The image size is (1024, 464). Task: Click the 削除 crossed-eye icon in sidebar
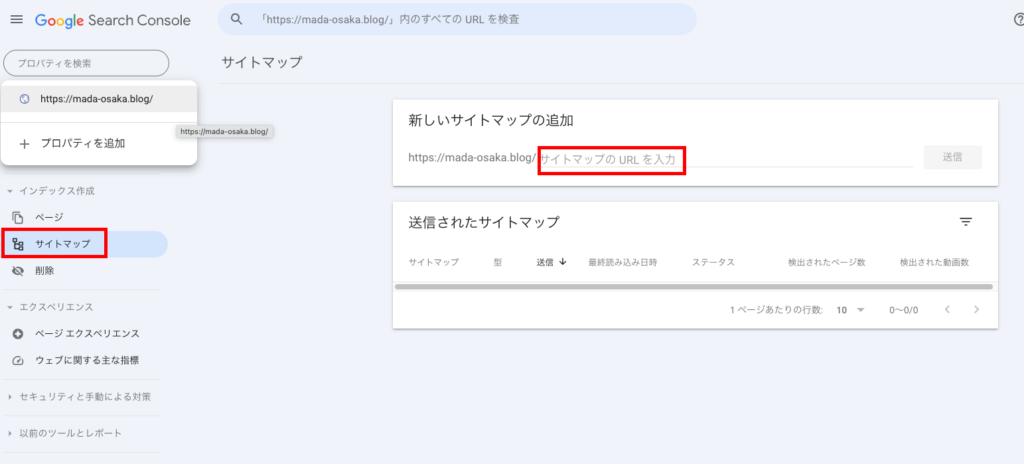18,271
